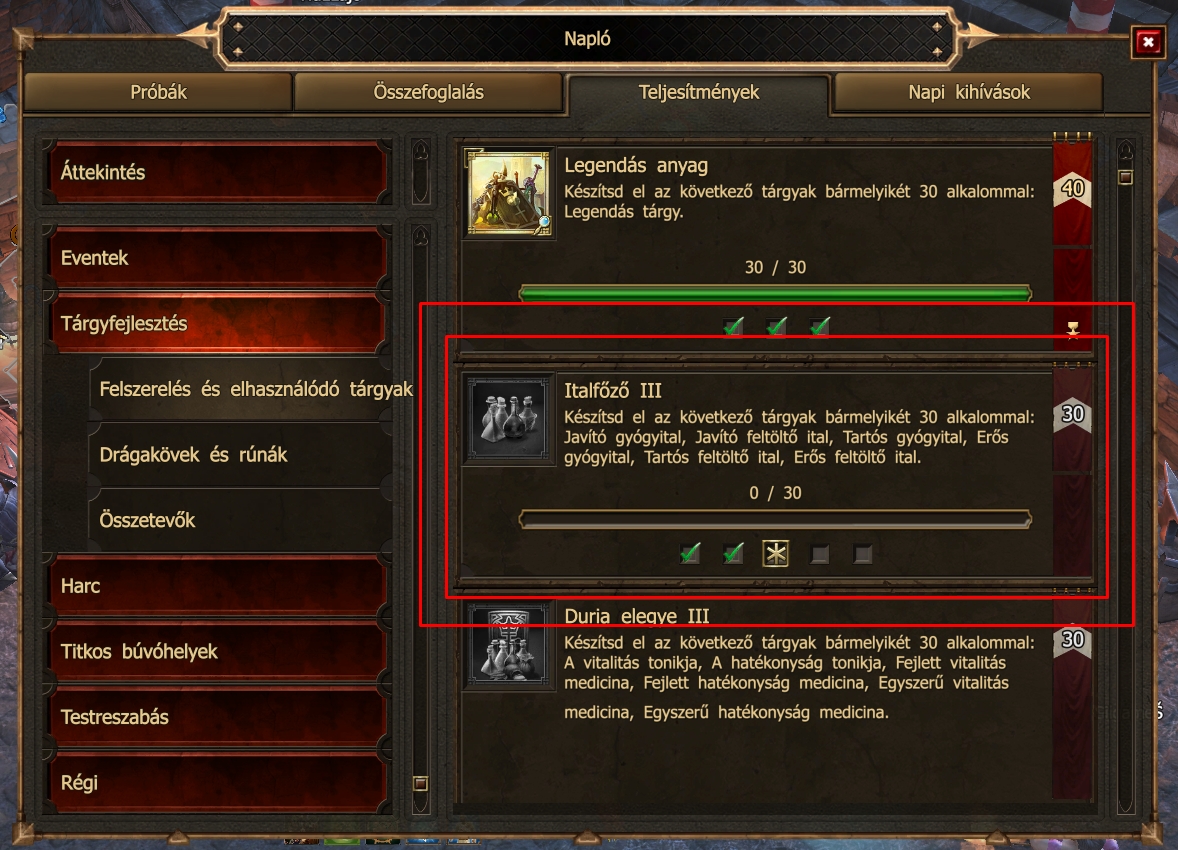The width and height of the screenshot is (1178, 850).
Task: Click the fourth empty stage box under Italfőző III
Action: [x=820, y=555]
